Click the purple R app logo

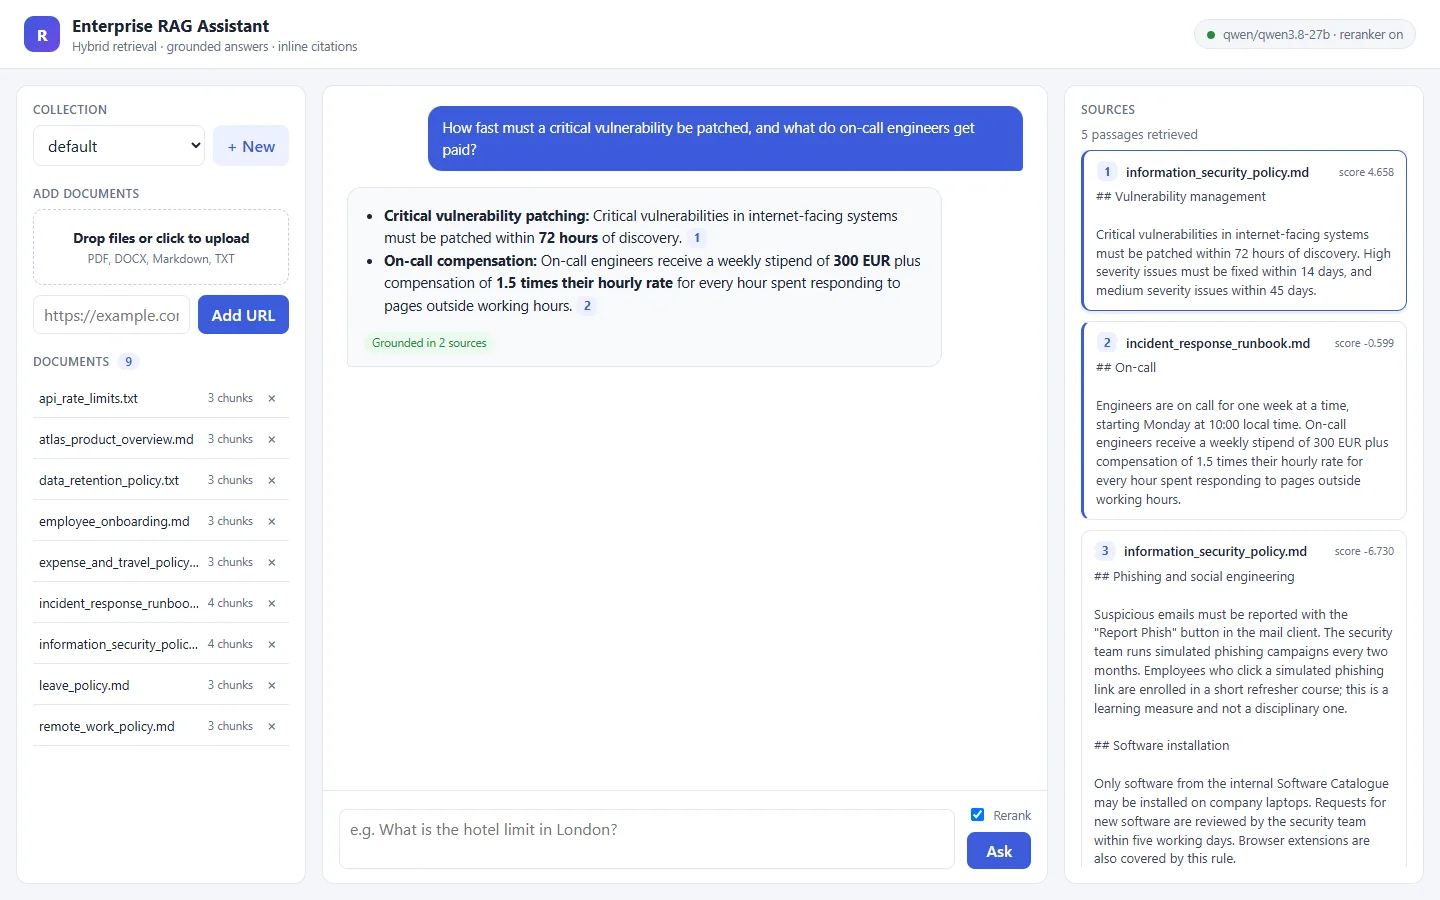click(42, 34)
